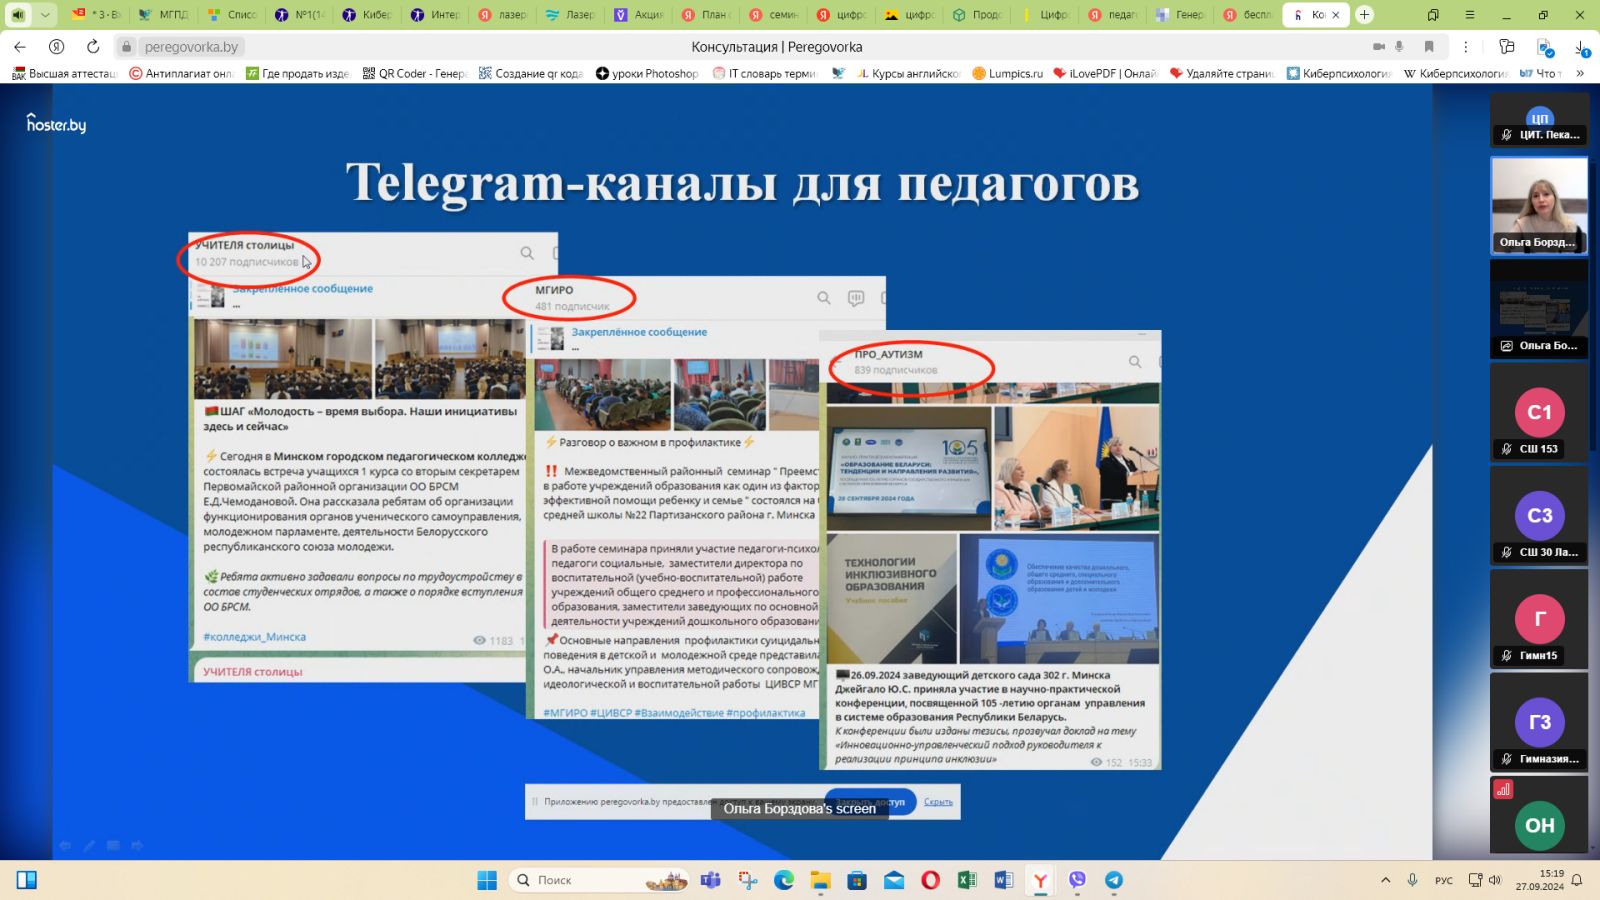The width and height of the screenshot is (1600, 900).
Task: Go back using the browser back arrow
Action: coord(20,47)
